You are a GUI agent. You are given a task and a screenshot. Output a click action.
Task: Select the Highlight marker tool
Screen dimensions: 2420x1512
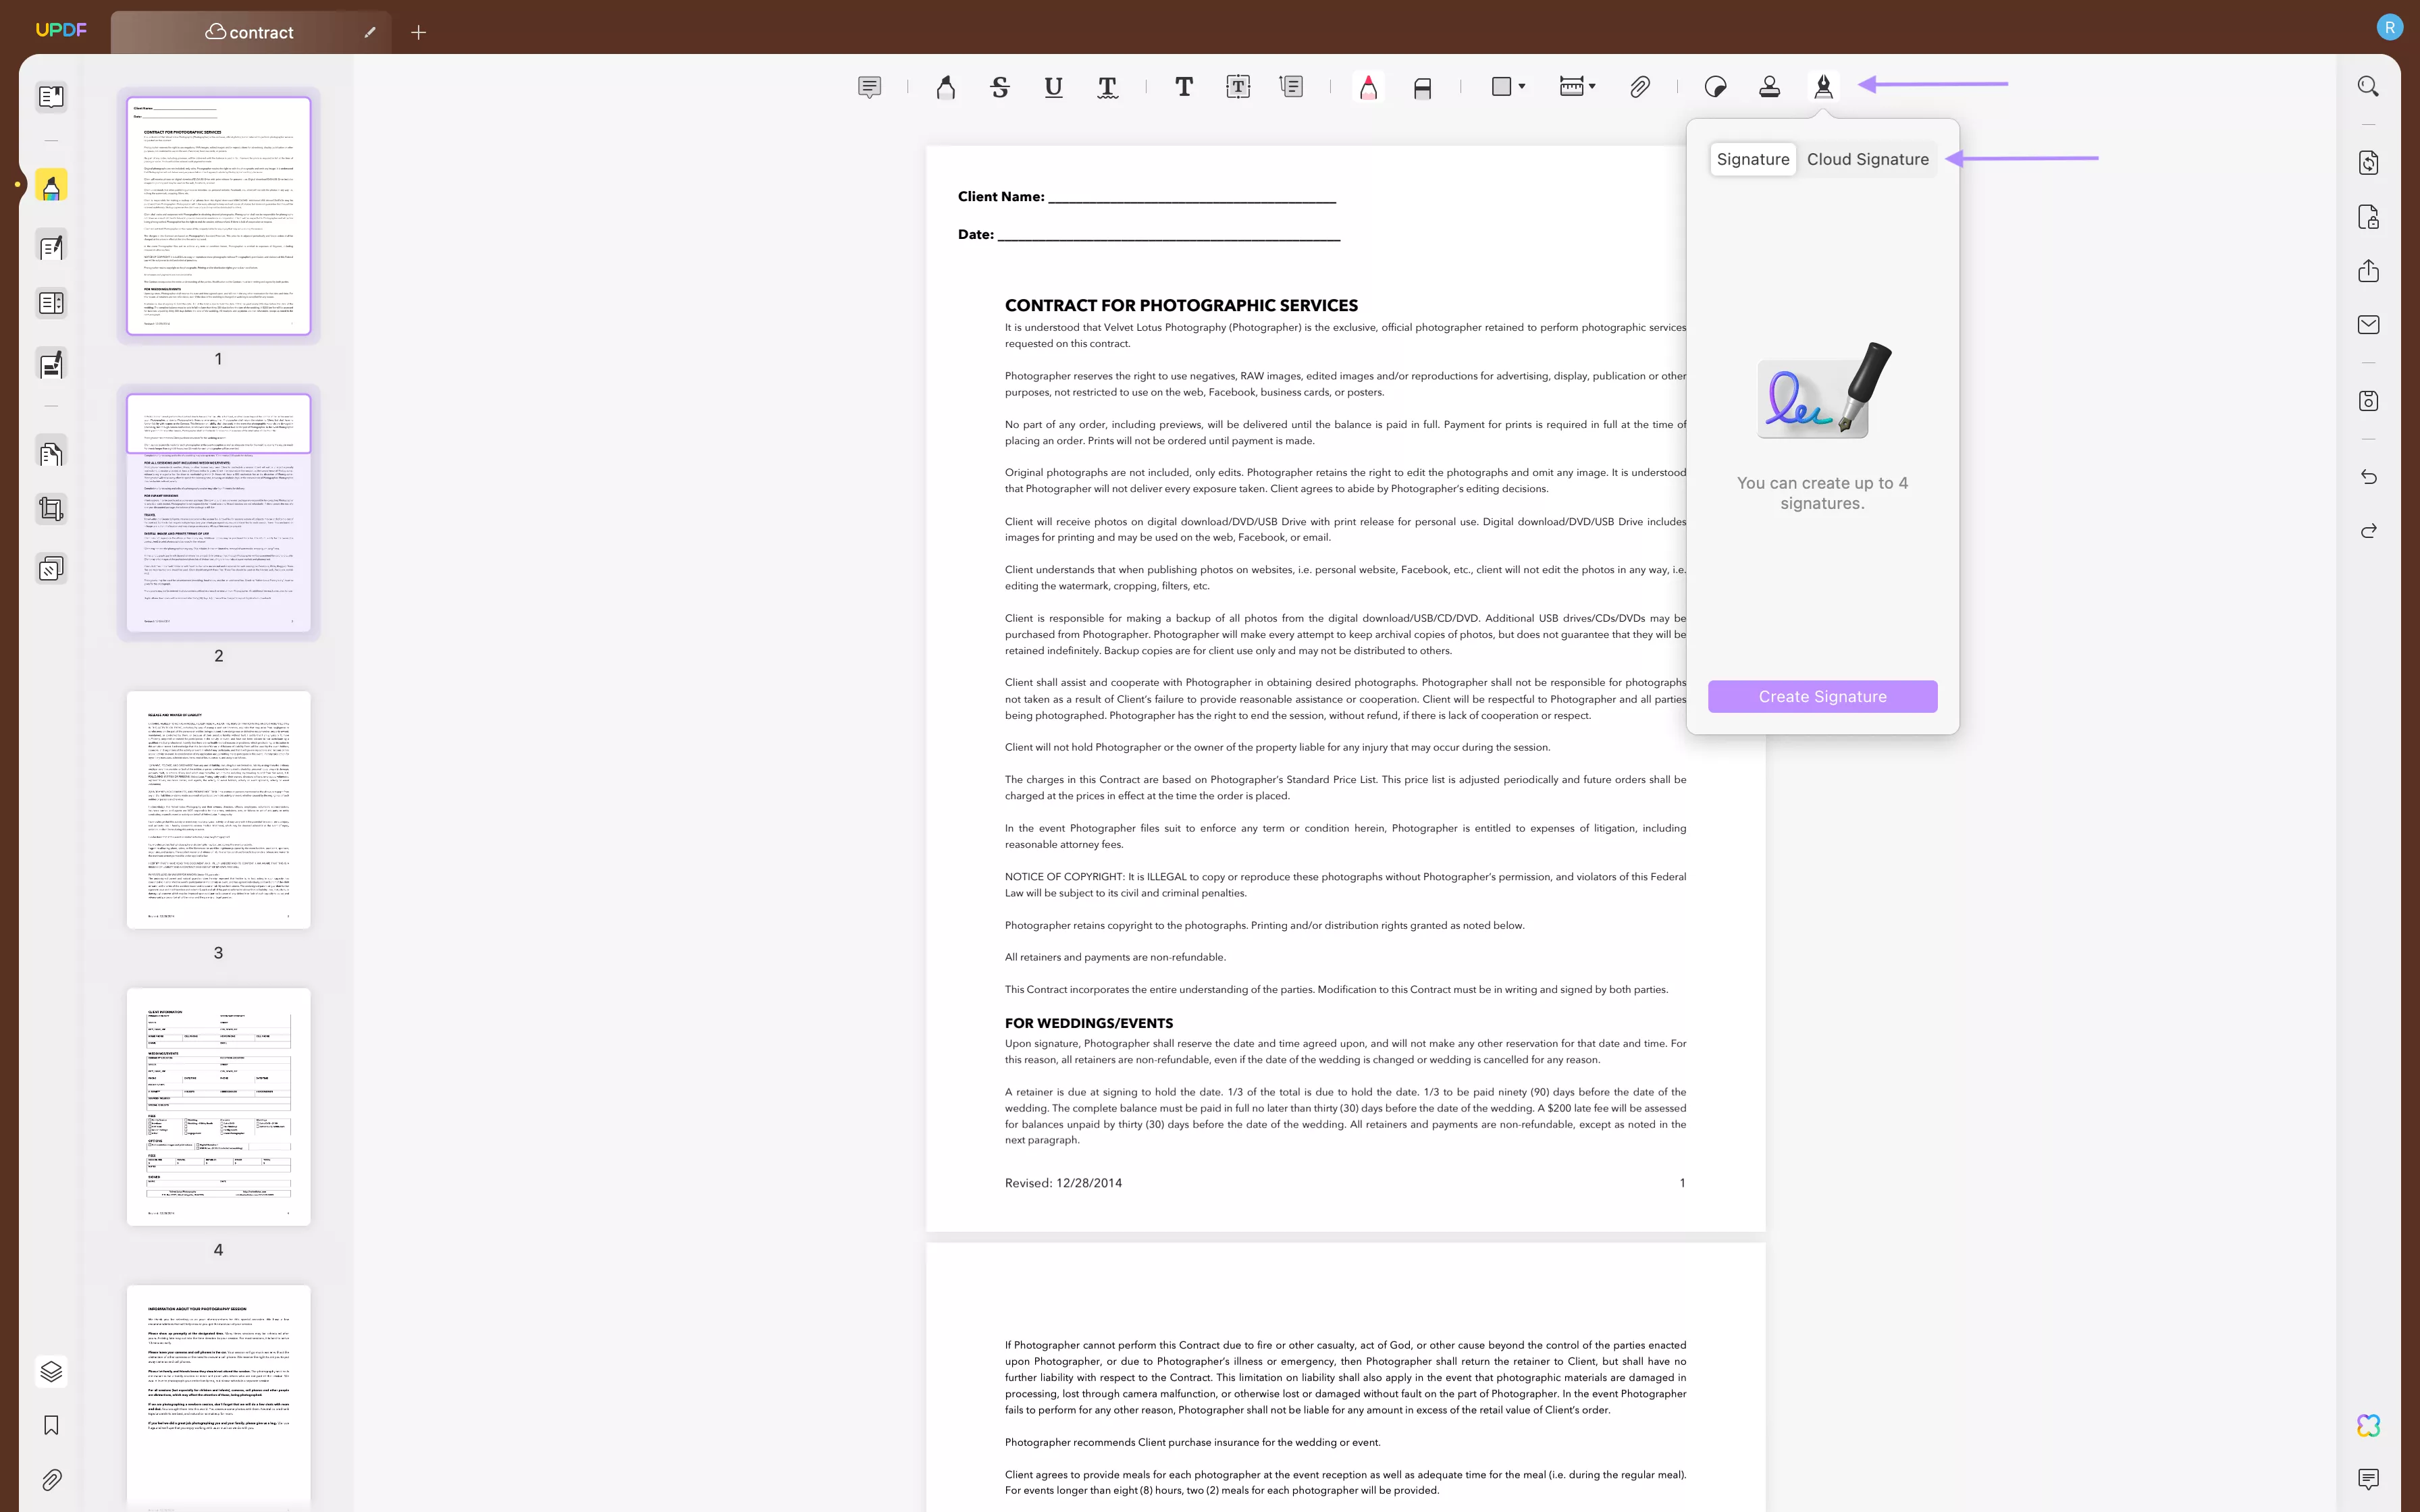coord(945,88)
